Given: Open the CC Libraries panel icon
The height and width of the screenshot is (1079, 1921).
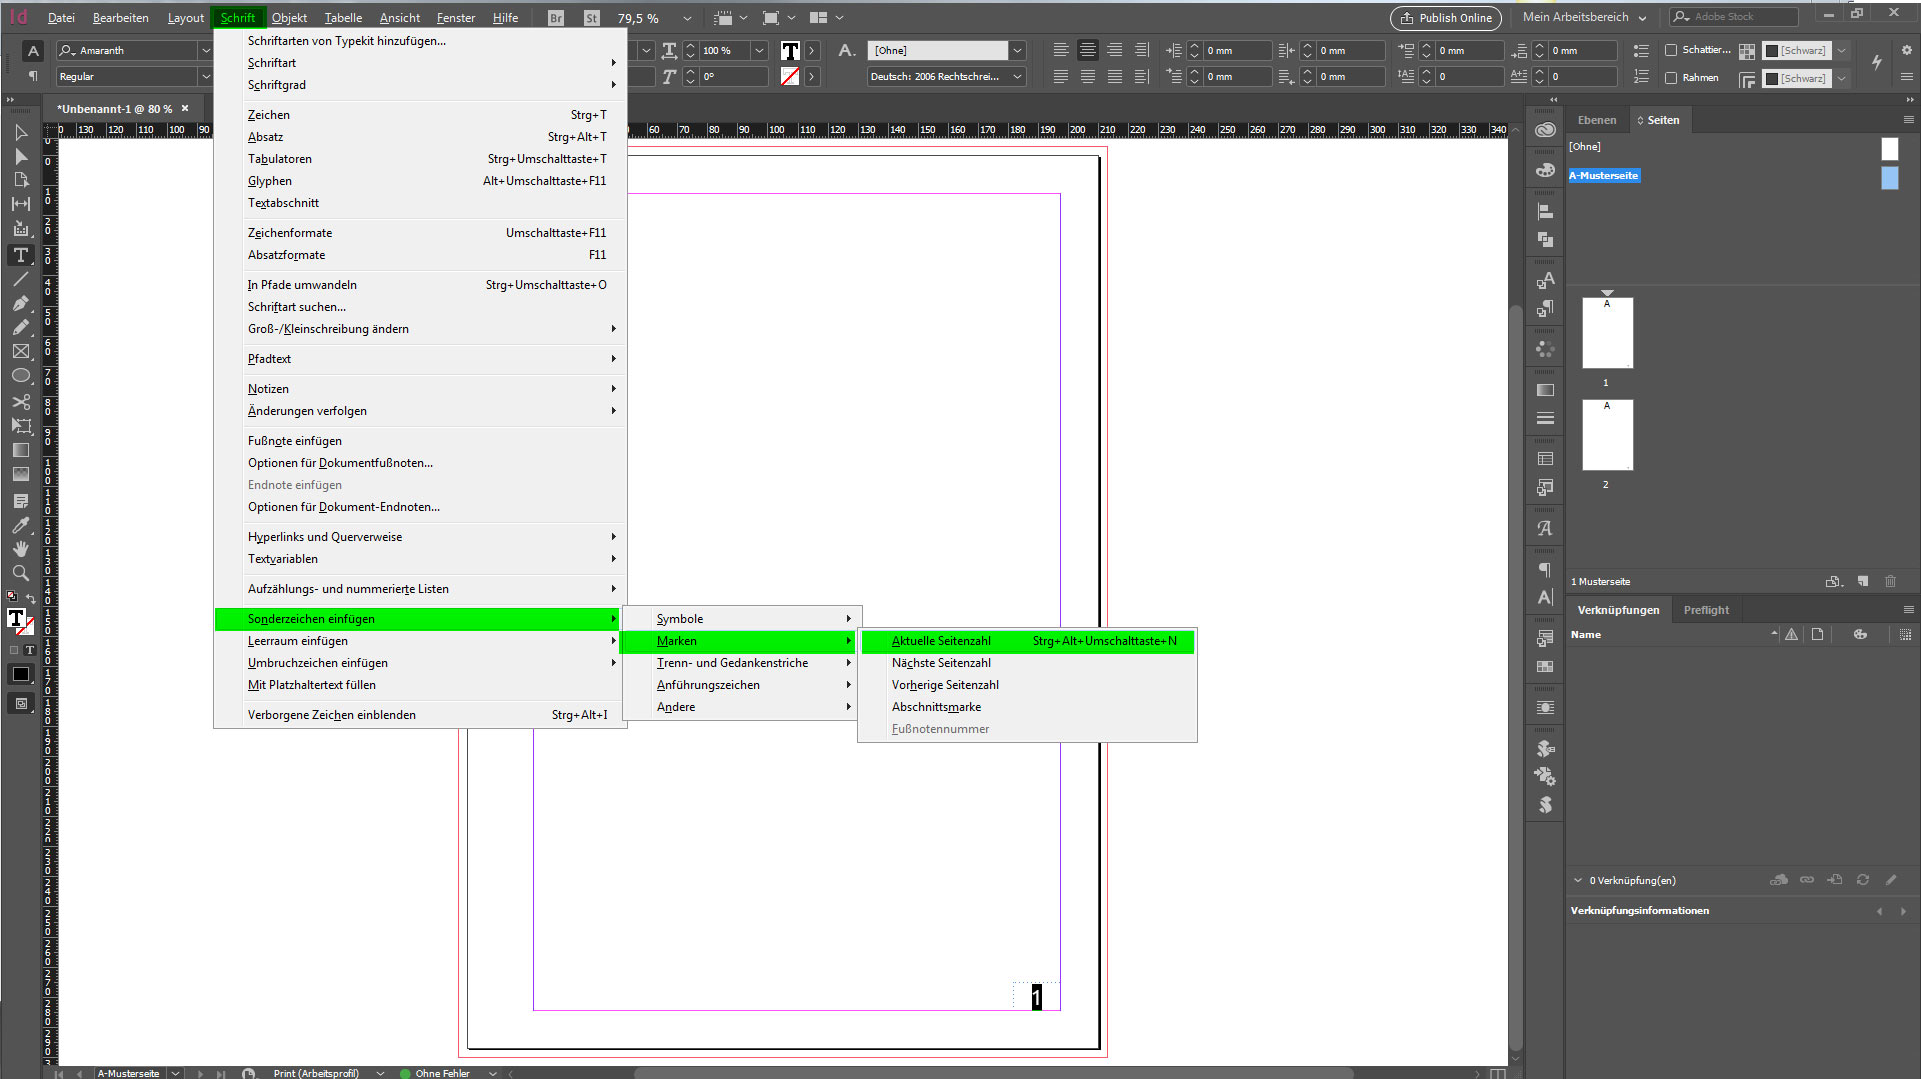Looking at the screenshot, I should [x=1545, y=130].
